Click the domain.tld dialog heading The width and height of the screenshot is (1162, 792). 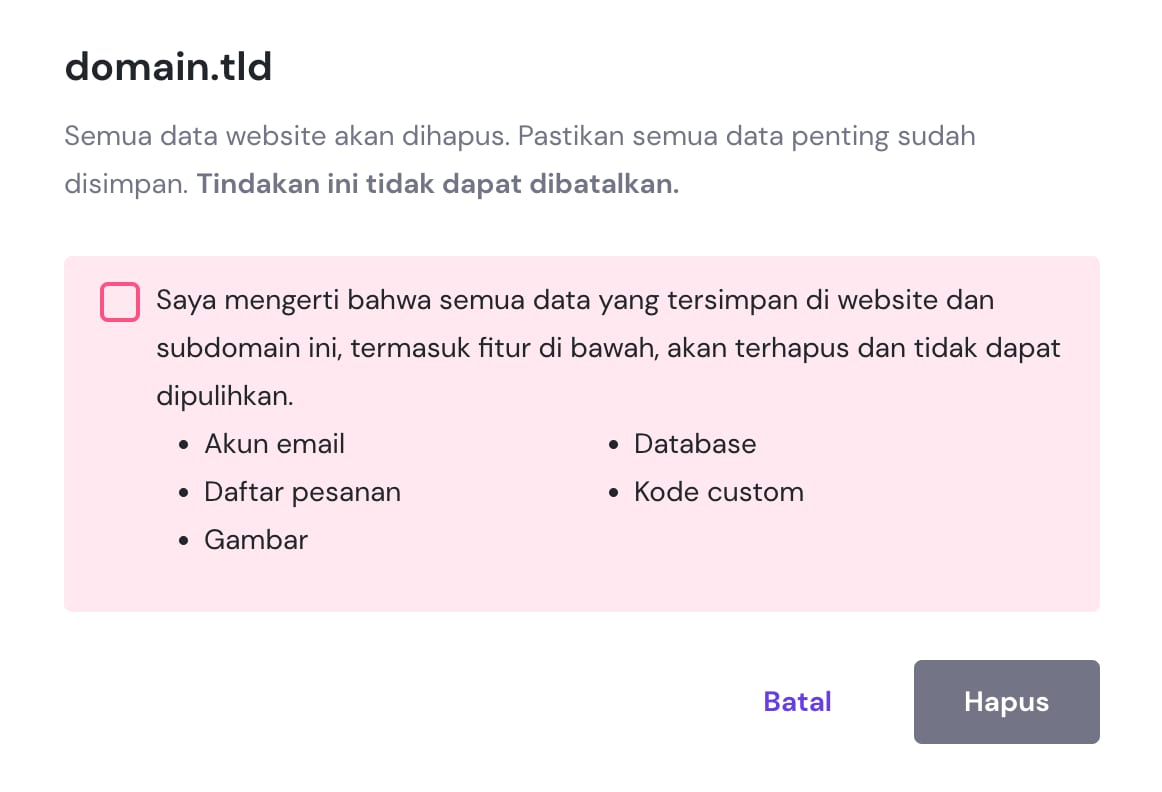point(168,68)
